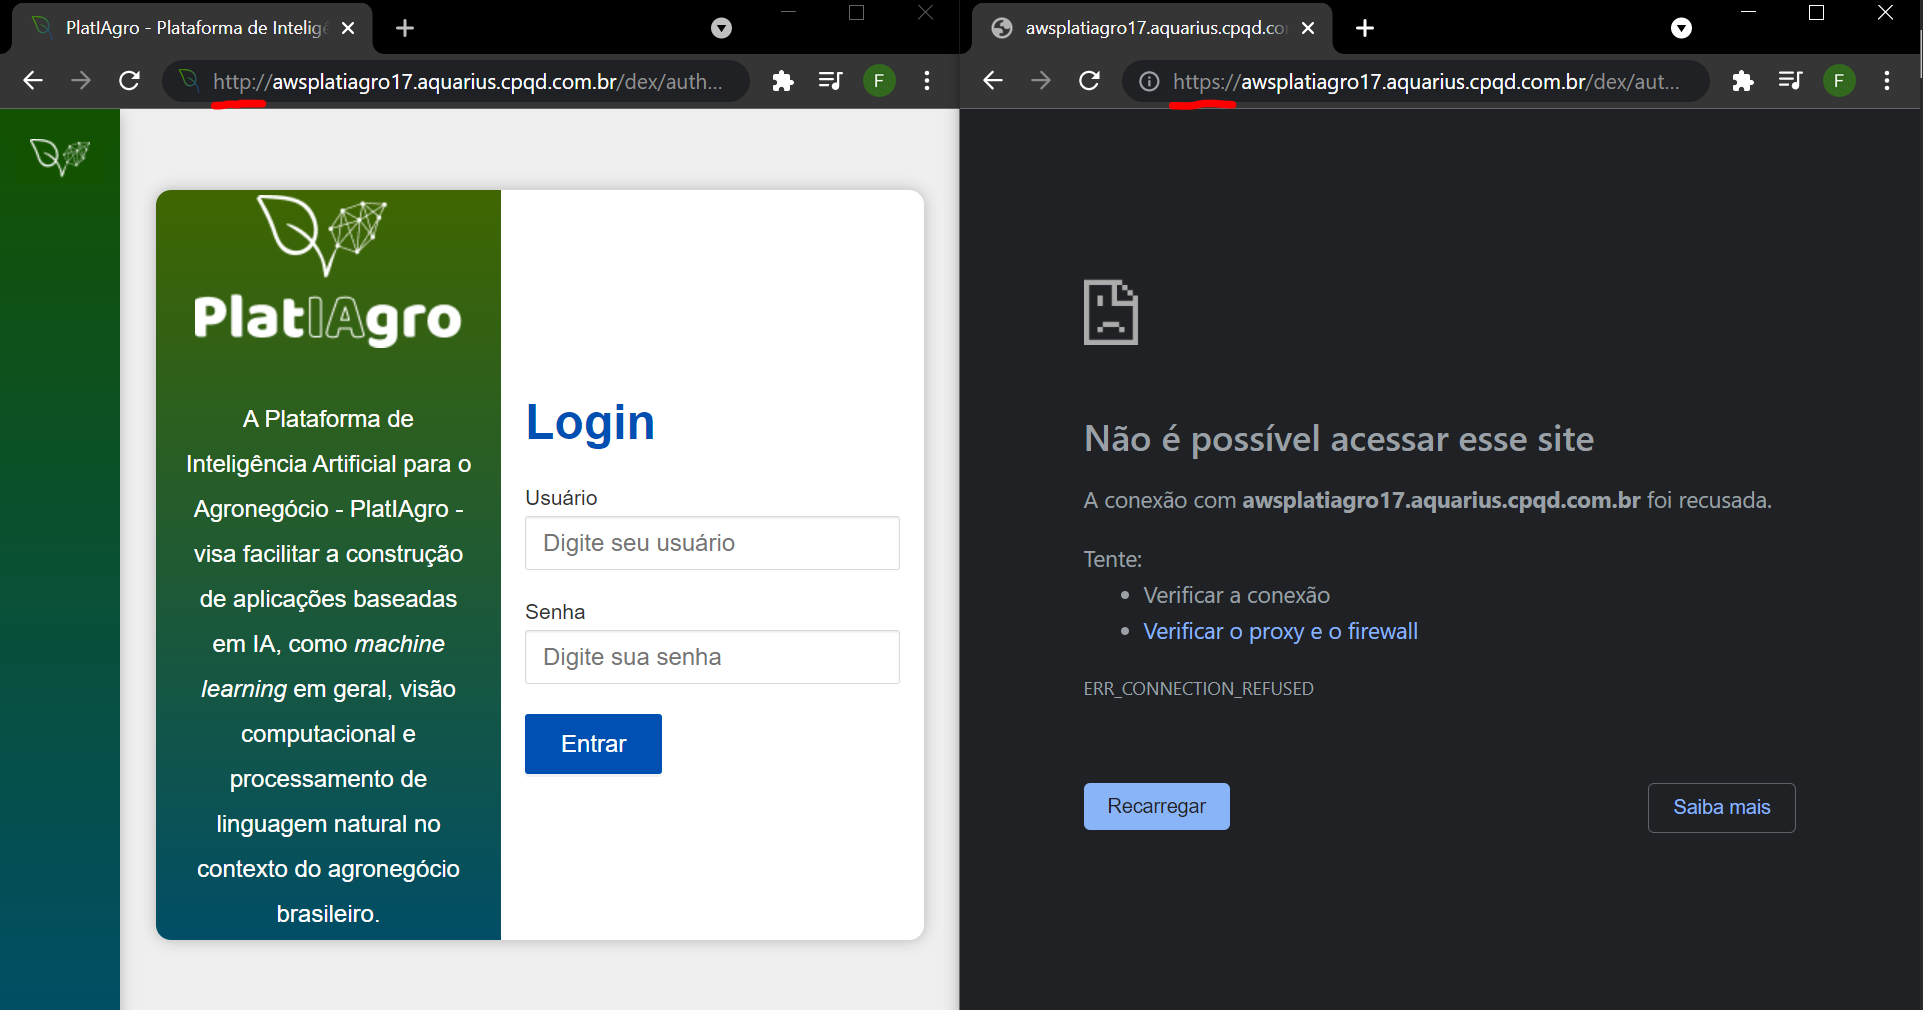Close the left browser window

coord(925,12)
